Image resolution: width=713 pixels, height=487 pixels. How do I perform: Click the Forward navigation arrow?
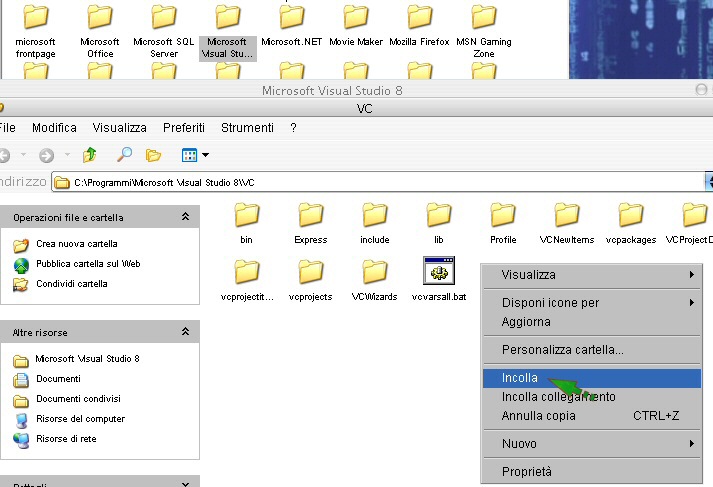point(46,156)
